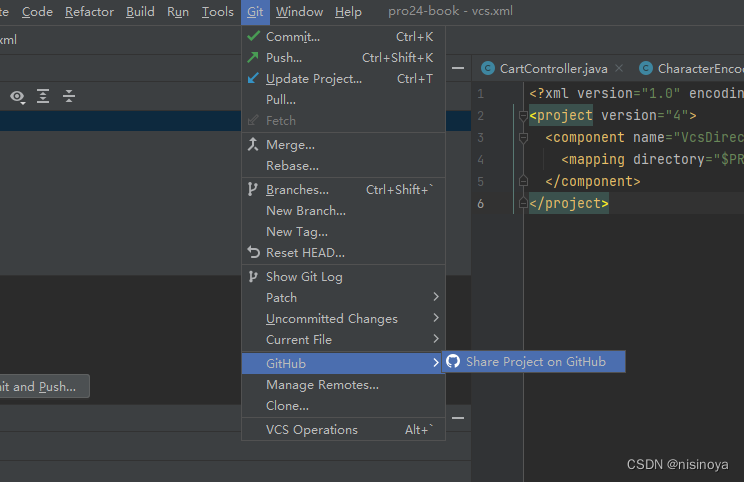Choose New Tag... from the Git menu

(344, 232)
